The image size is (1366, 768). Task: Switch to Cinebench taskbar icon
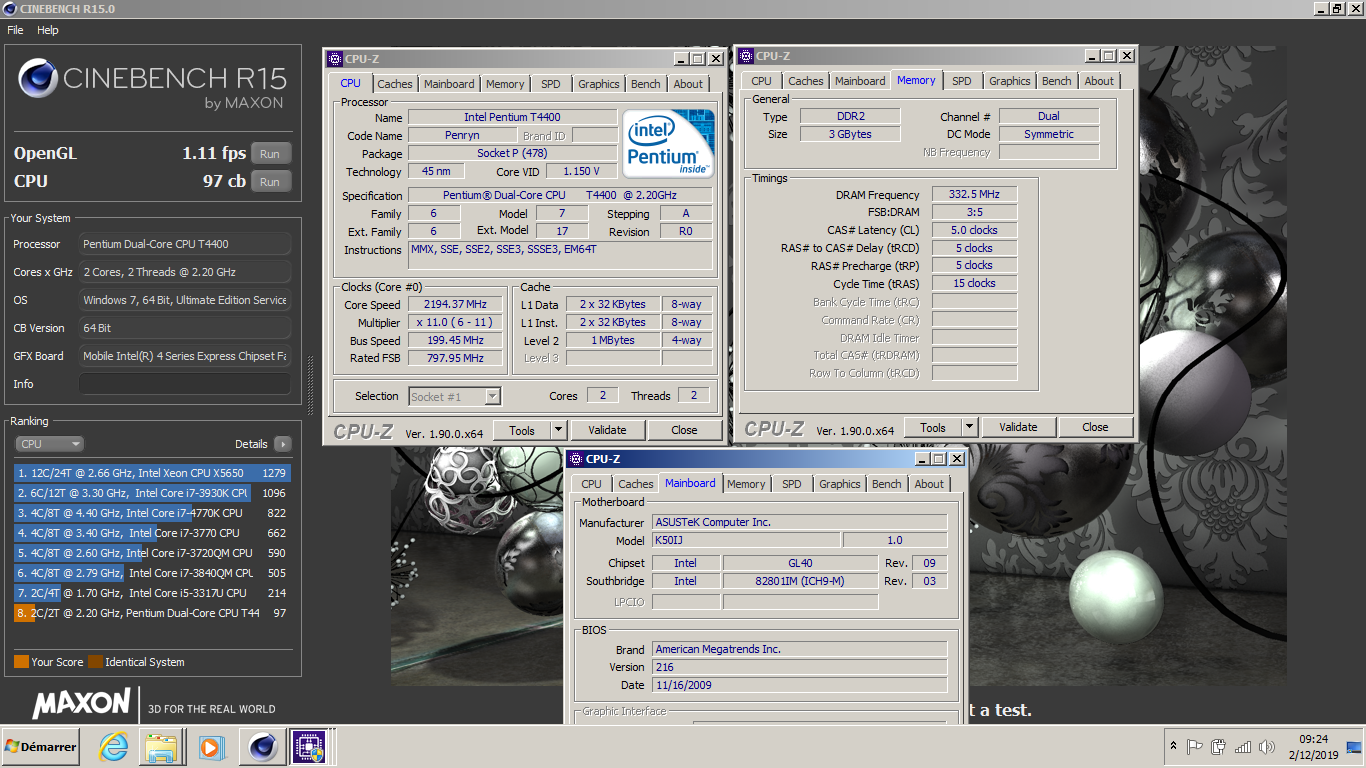click(263, 746)
